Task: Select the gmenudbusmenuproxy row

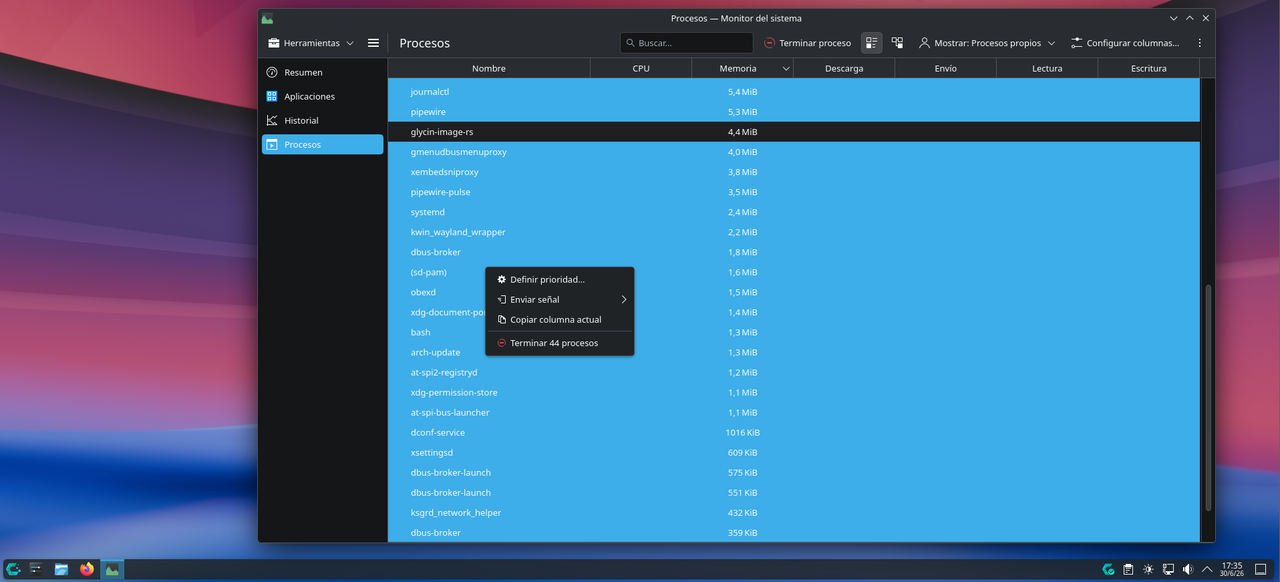Action: coord(793,152)
